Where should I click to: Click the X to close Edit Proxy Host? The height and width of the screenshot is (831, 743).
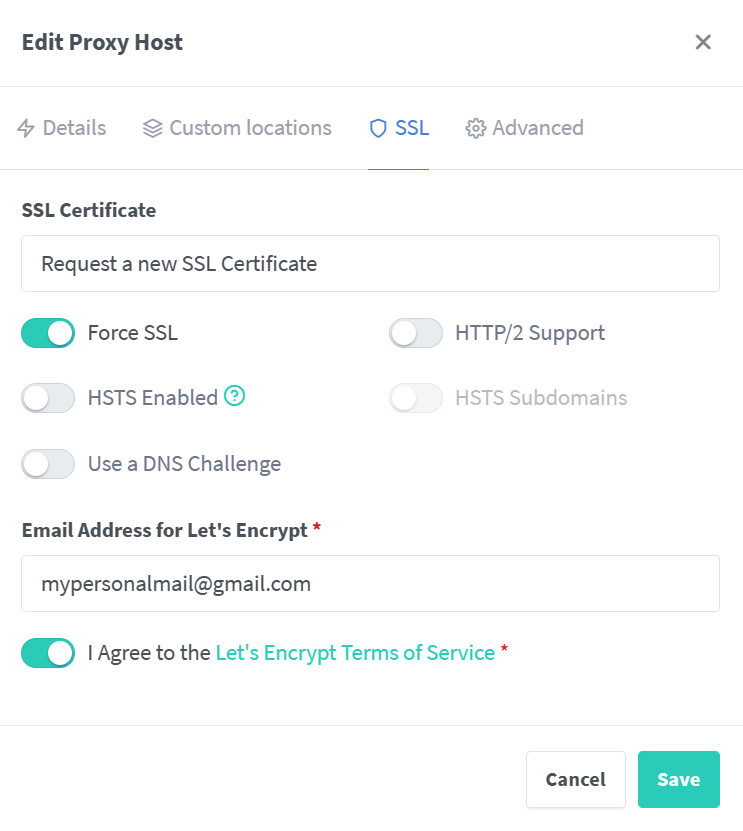tap(703, 42)
